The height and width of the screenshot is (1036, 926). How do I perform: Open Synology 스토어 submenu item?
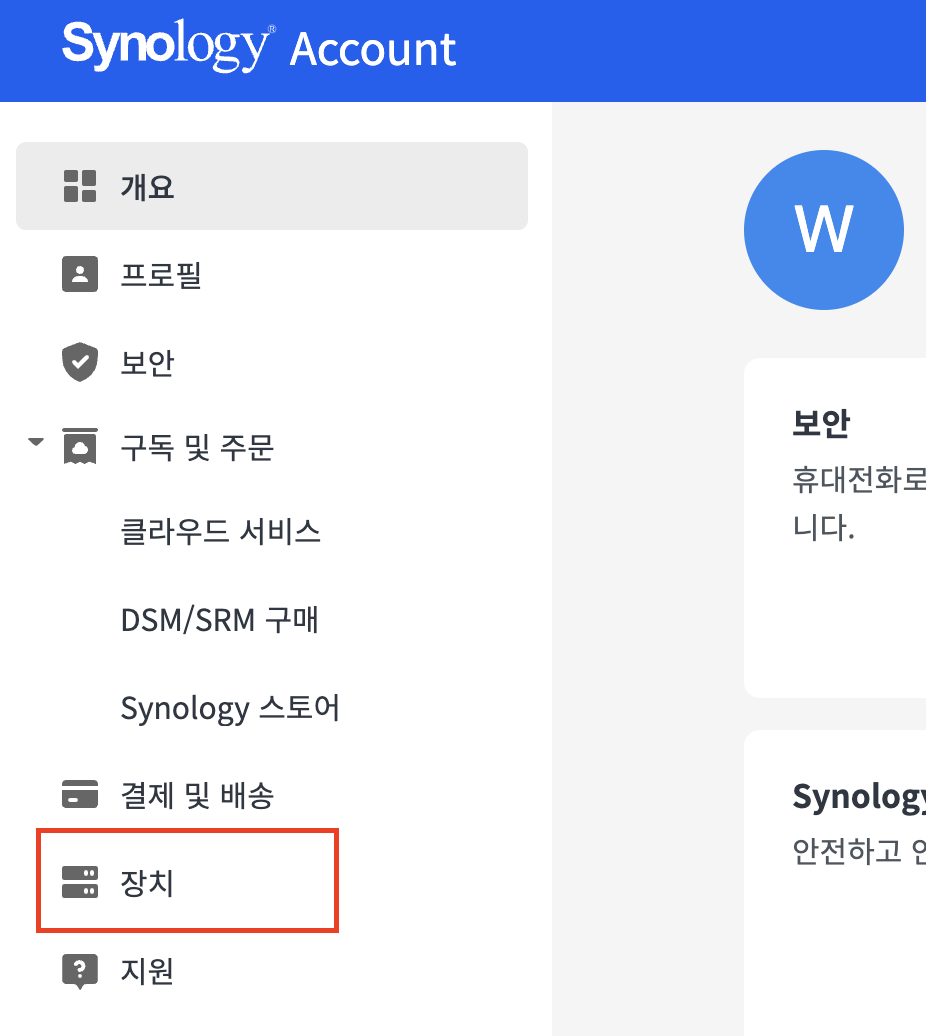[230, 708]
